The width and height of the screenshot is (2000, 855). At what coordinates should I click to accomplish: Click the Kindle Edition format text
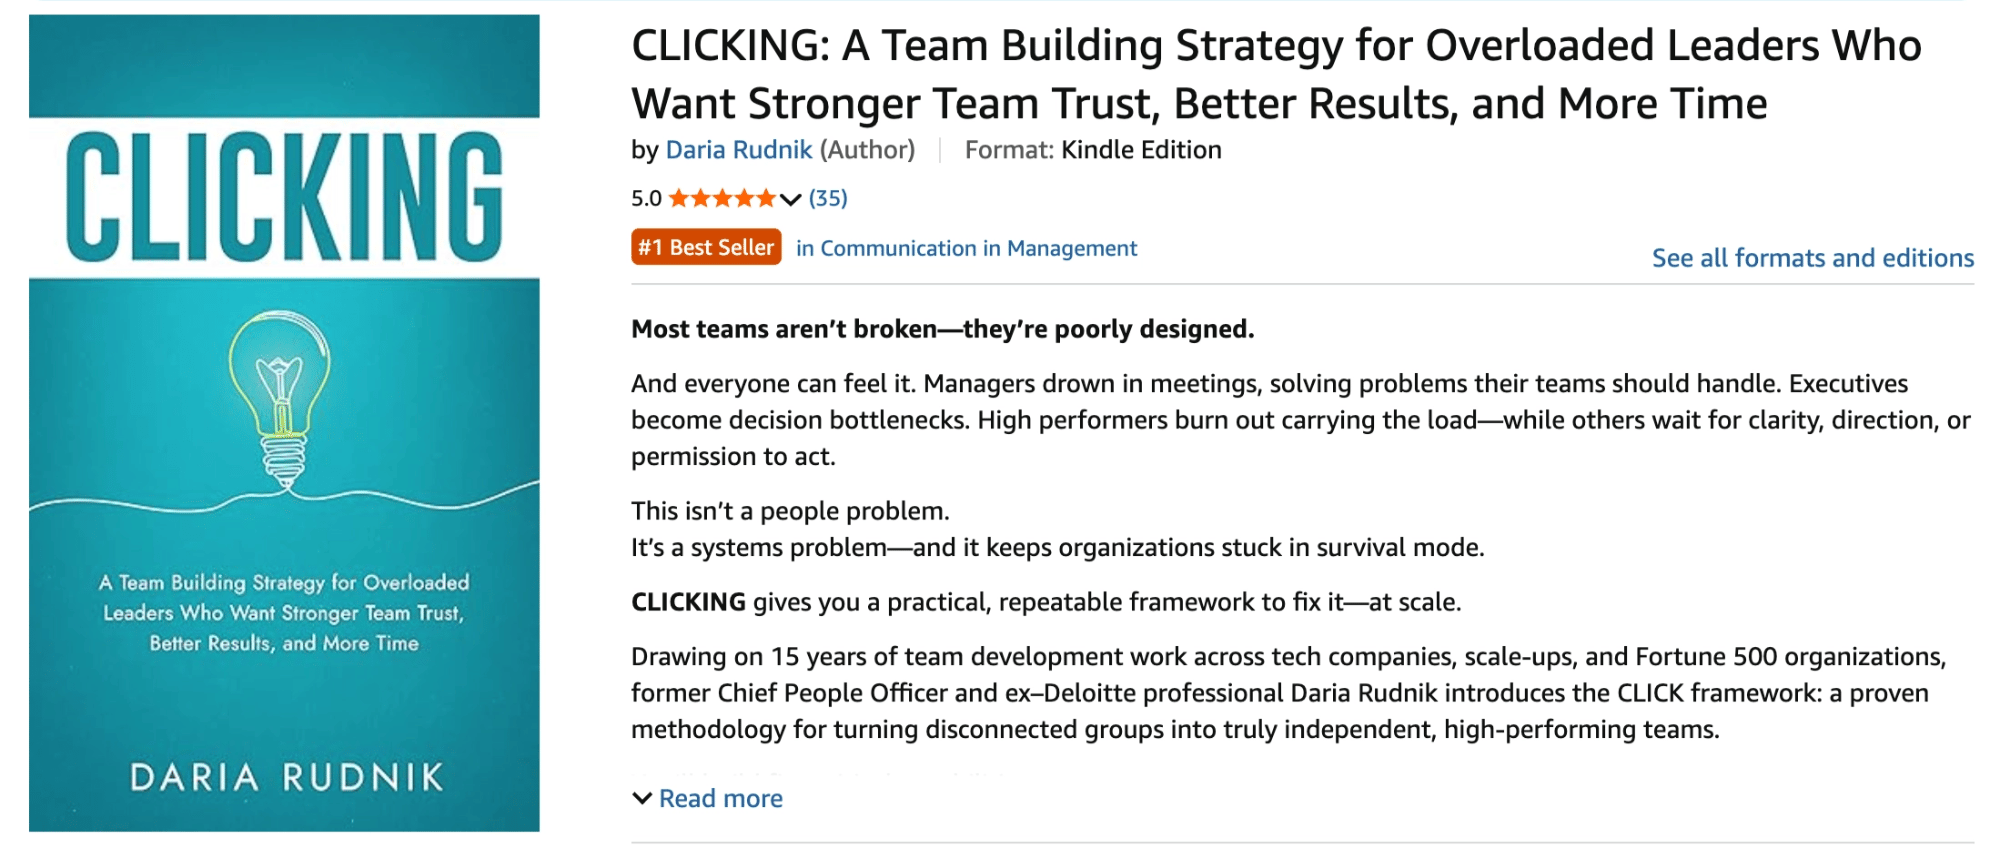[x=1141, y=150]
